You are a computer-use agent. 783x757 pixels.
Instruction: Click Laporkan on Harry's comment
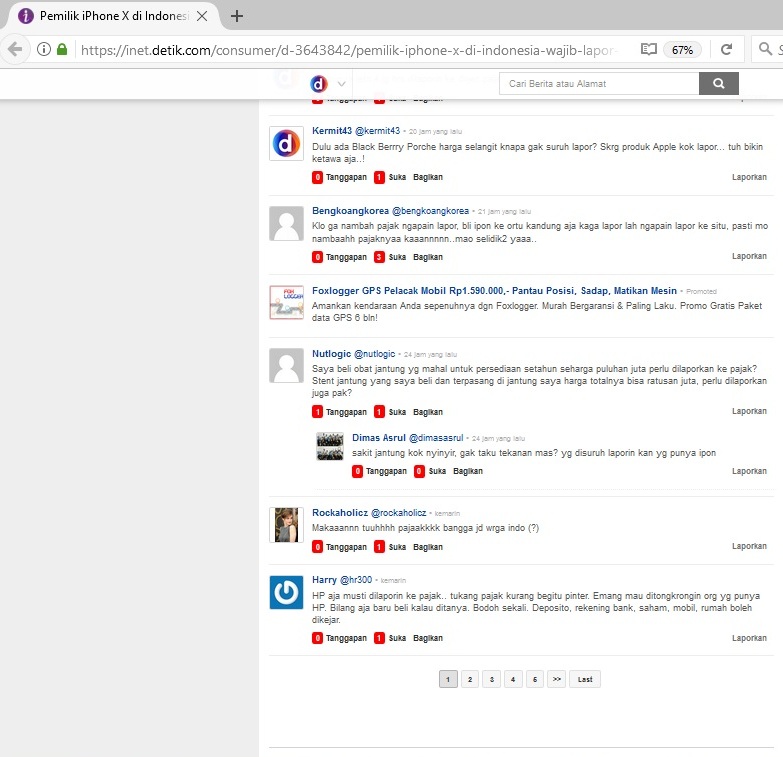coord(749,638)
